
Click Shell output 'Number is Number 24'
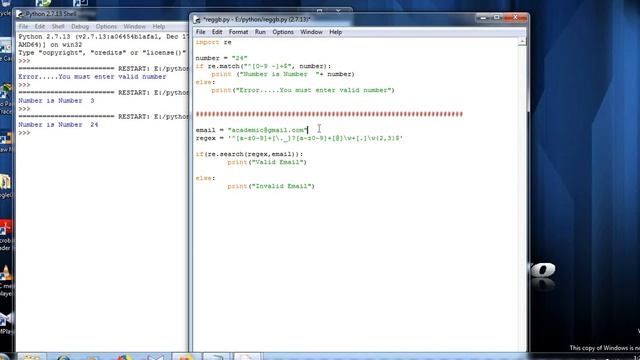(58, 125)
